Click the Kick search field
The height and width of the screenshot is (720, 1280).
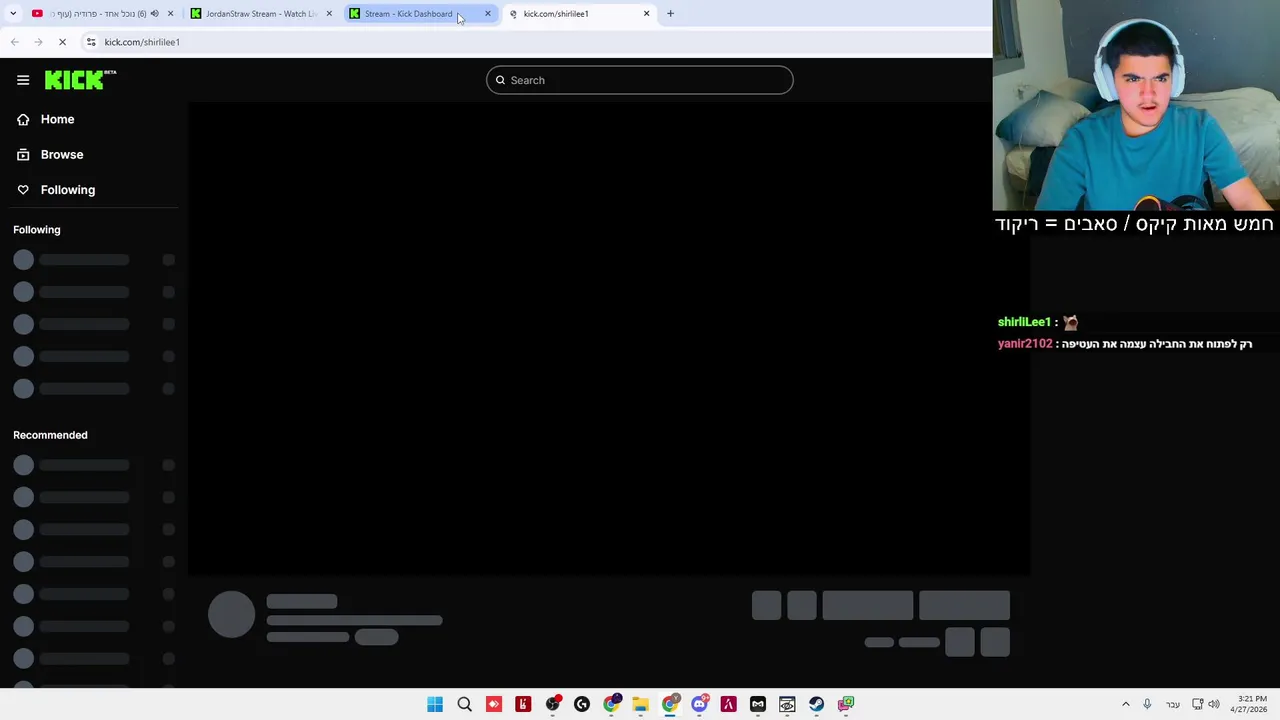pos(640,80)
